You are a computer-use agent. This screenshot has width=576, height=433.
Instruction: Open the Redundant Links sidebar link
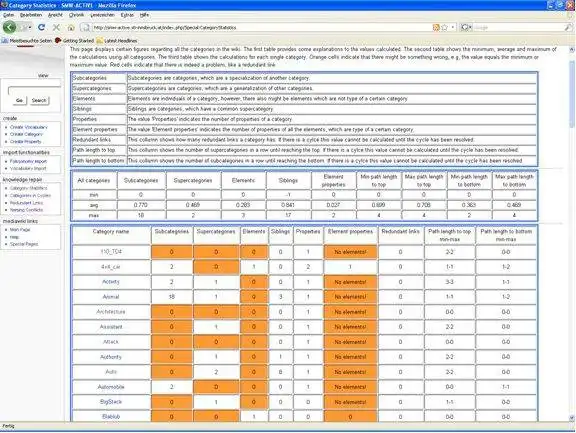(x=26, y=203)
